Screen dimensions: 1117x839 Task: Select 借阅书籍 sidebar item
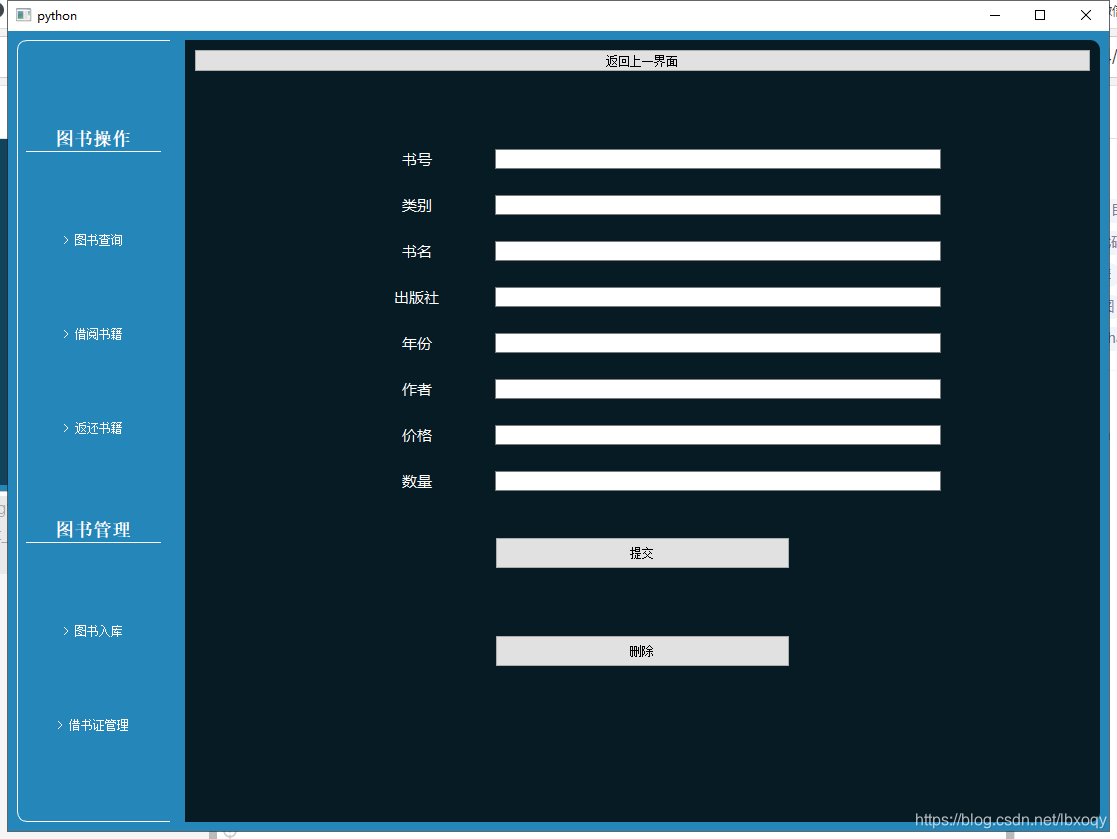(93, 334)
